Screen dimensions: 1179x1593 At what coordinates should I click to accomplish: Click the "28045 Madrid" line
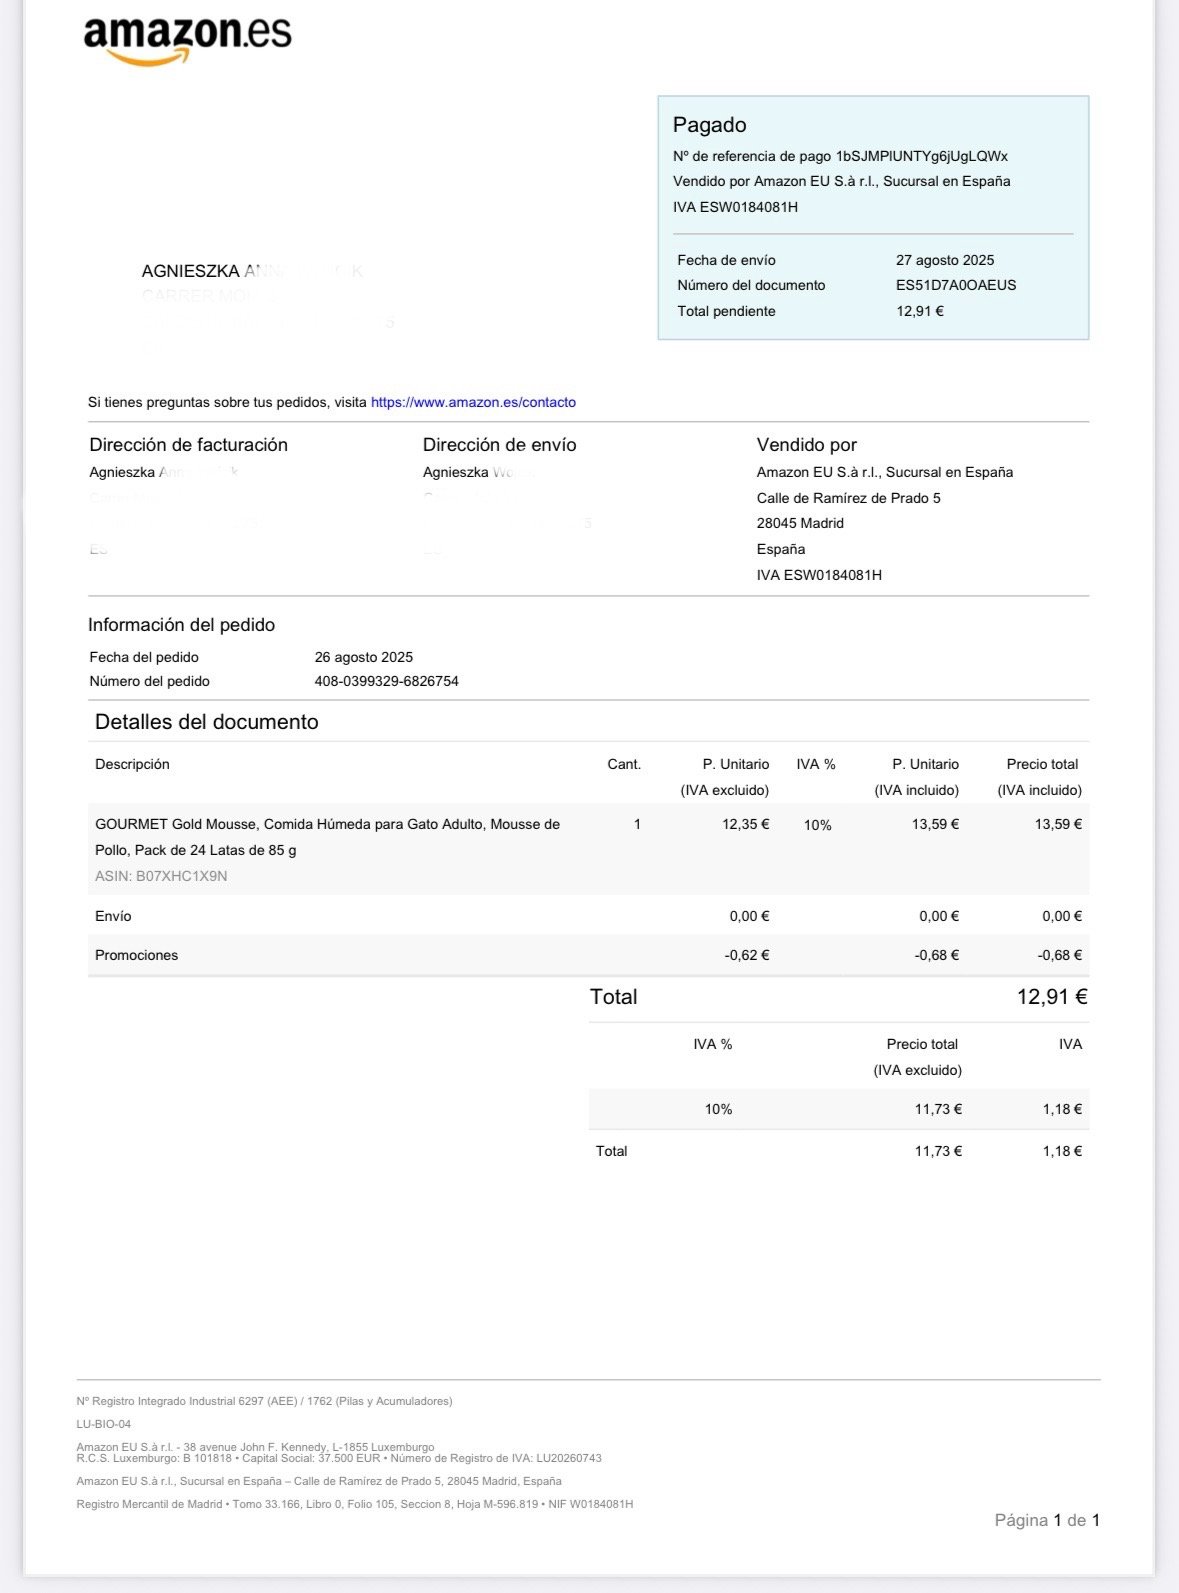(x=800, y=523)
